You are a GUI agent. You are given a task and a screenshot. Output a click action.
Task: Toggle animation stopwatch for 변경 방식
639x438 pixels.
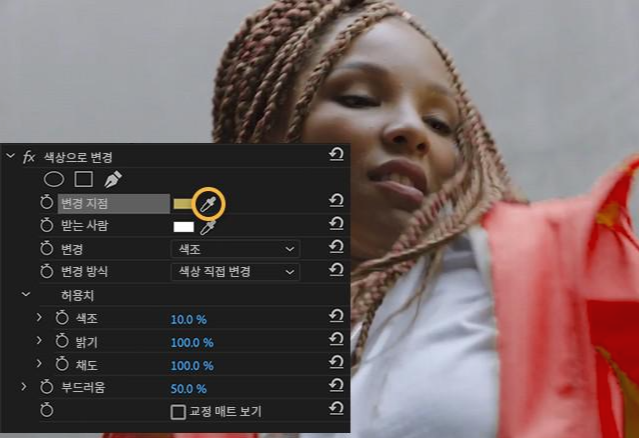click(x=46, y=271)
